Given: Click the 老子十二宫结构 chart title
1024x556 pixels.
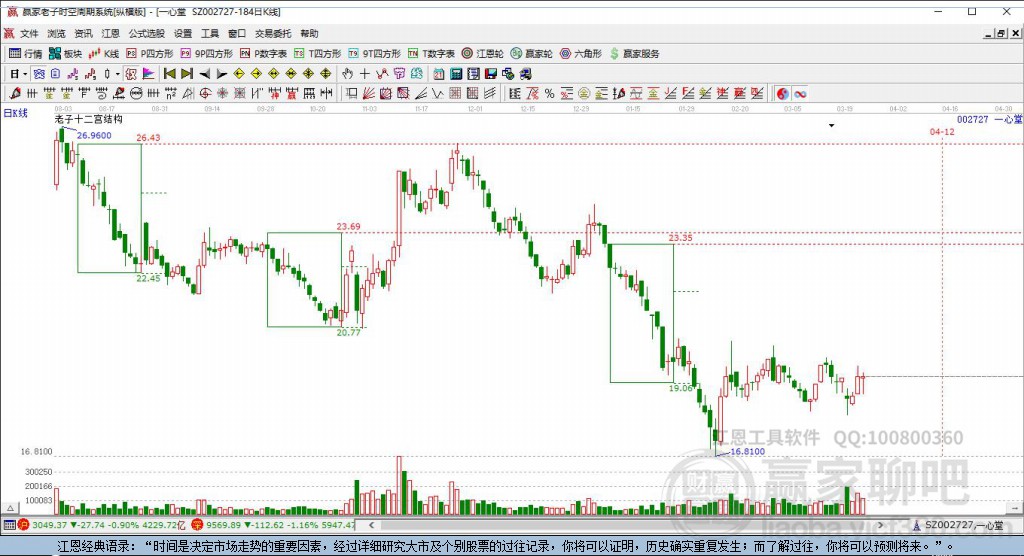Looking at the screenshot, I should 88,119.
